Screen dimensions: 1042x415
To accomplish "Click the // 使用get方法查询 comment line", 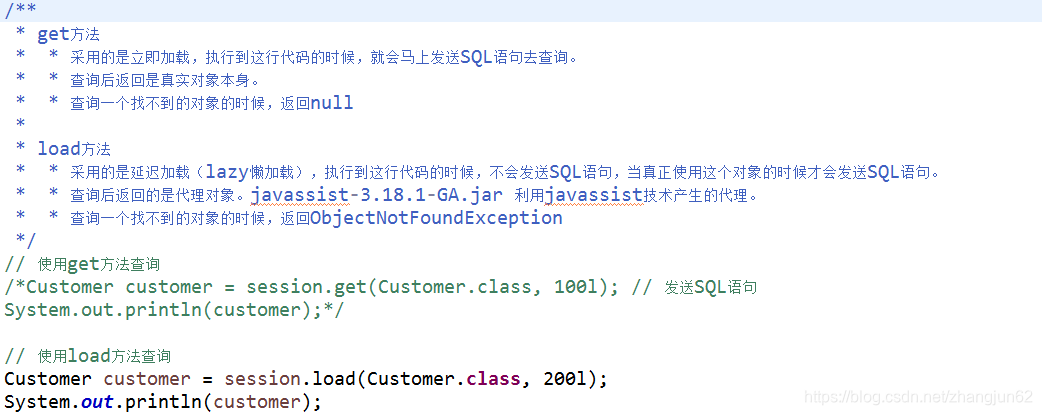I will tap(82, 264).
